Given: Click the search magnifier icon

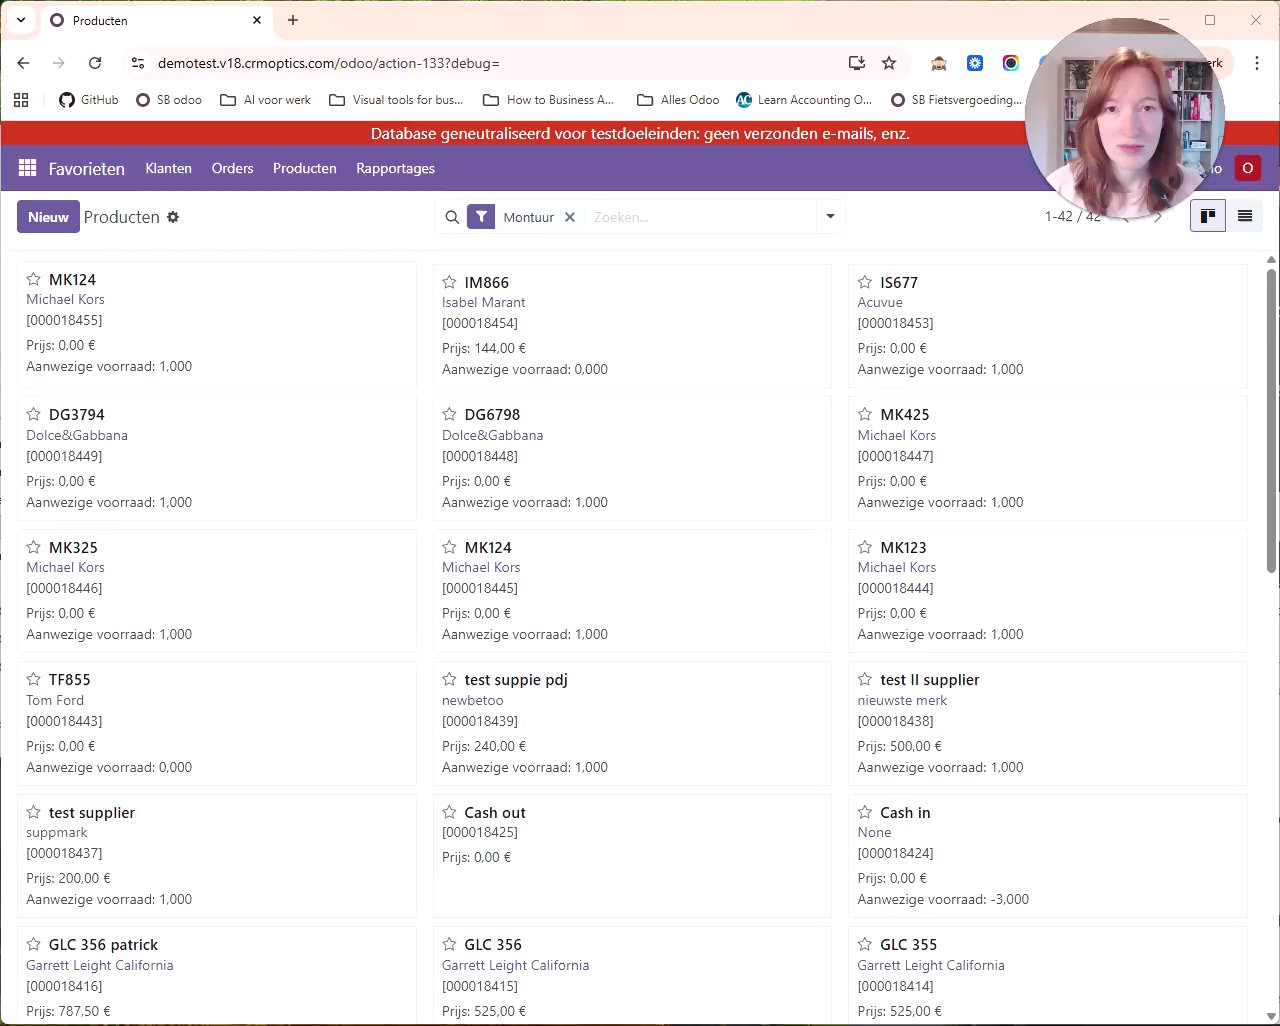Looking at the screenshot, I should [x=452, y=217].
